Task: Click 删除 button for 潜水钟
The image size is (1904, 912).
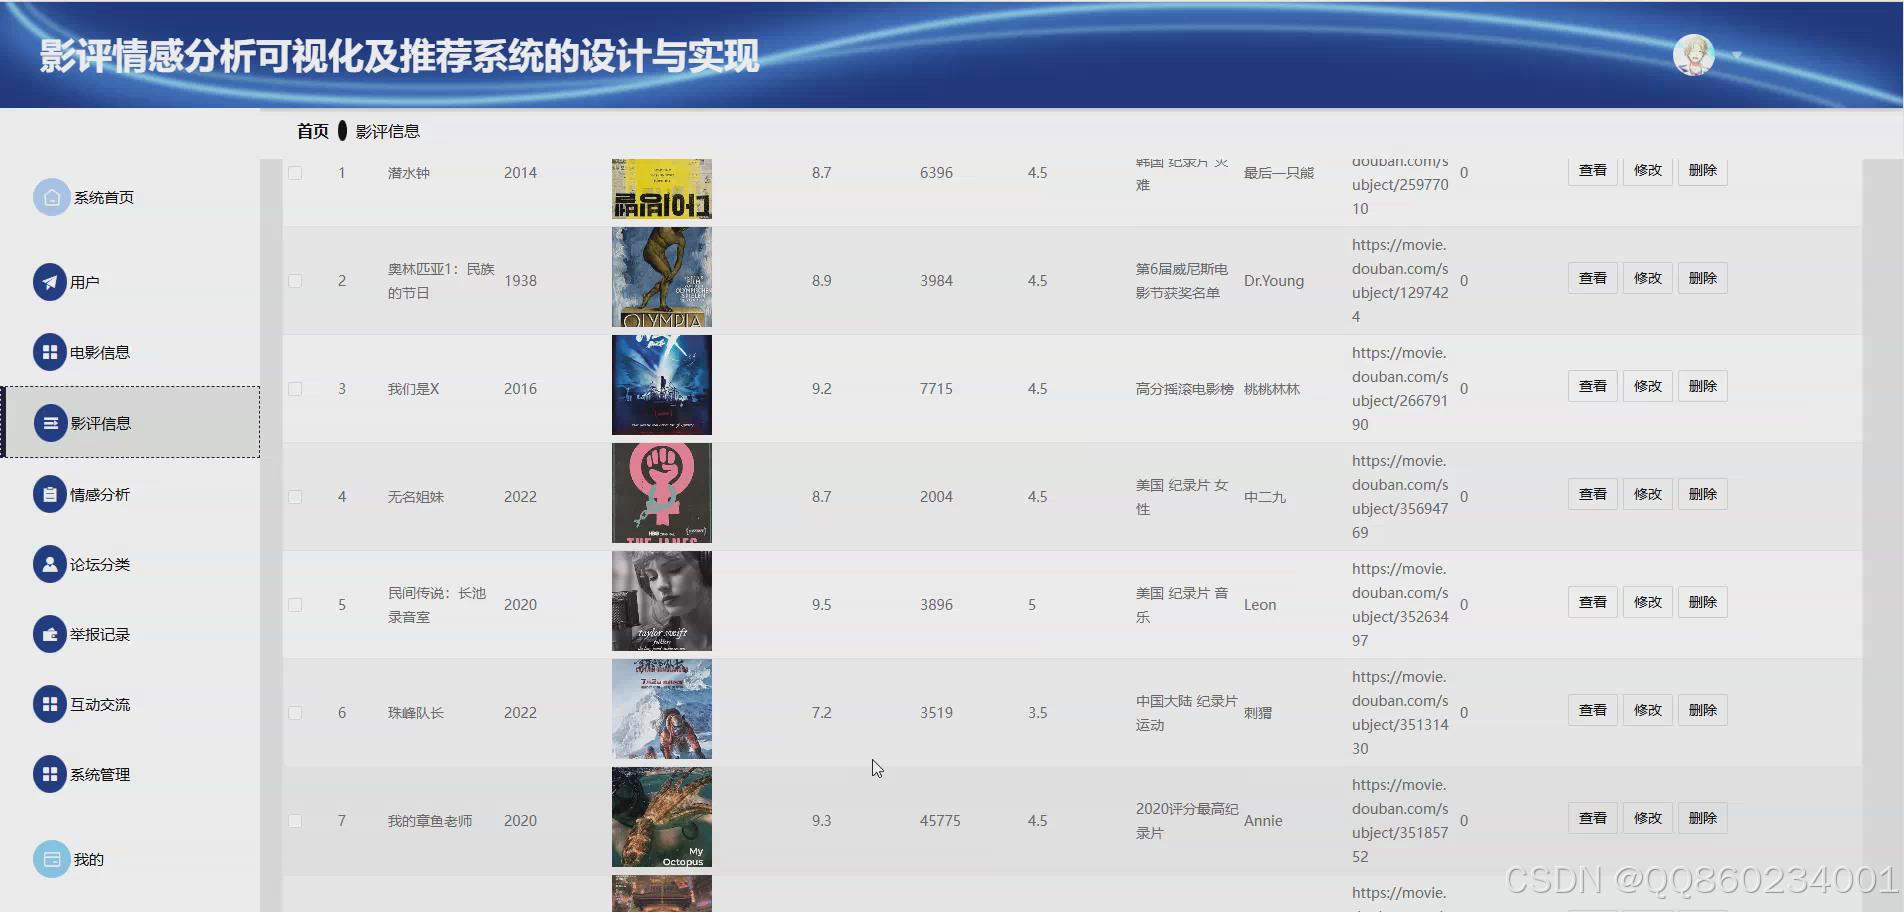Action: click(1703, 170)
